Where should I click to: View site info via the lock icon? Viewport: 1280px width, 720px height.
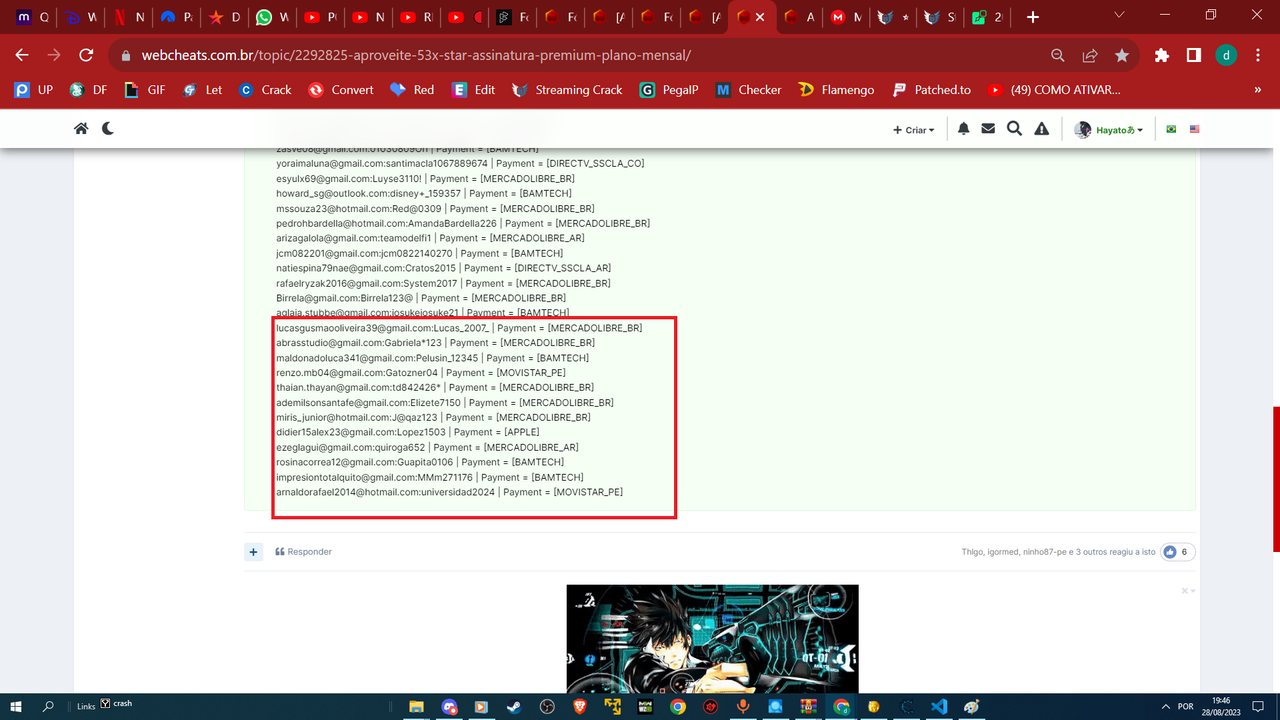pyautogui.click(x=126, y=56)
